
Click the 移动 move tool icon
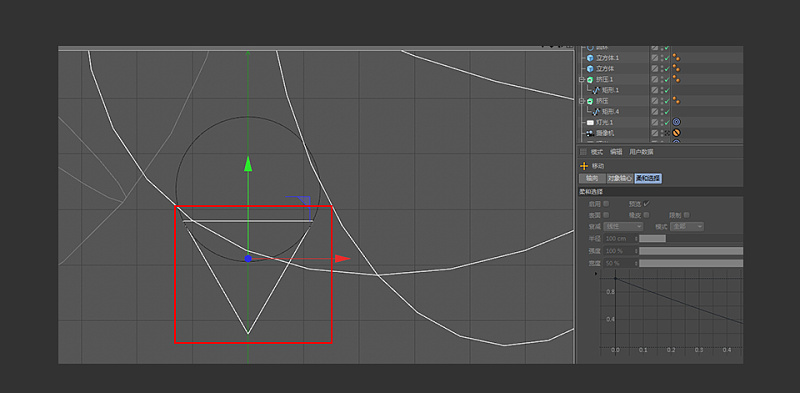coord(584,166)
